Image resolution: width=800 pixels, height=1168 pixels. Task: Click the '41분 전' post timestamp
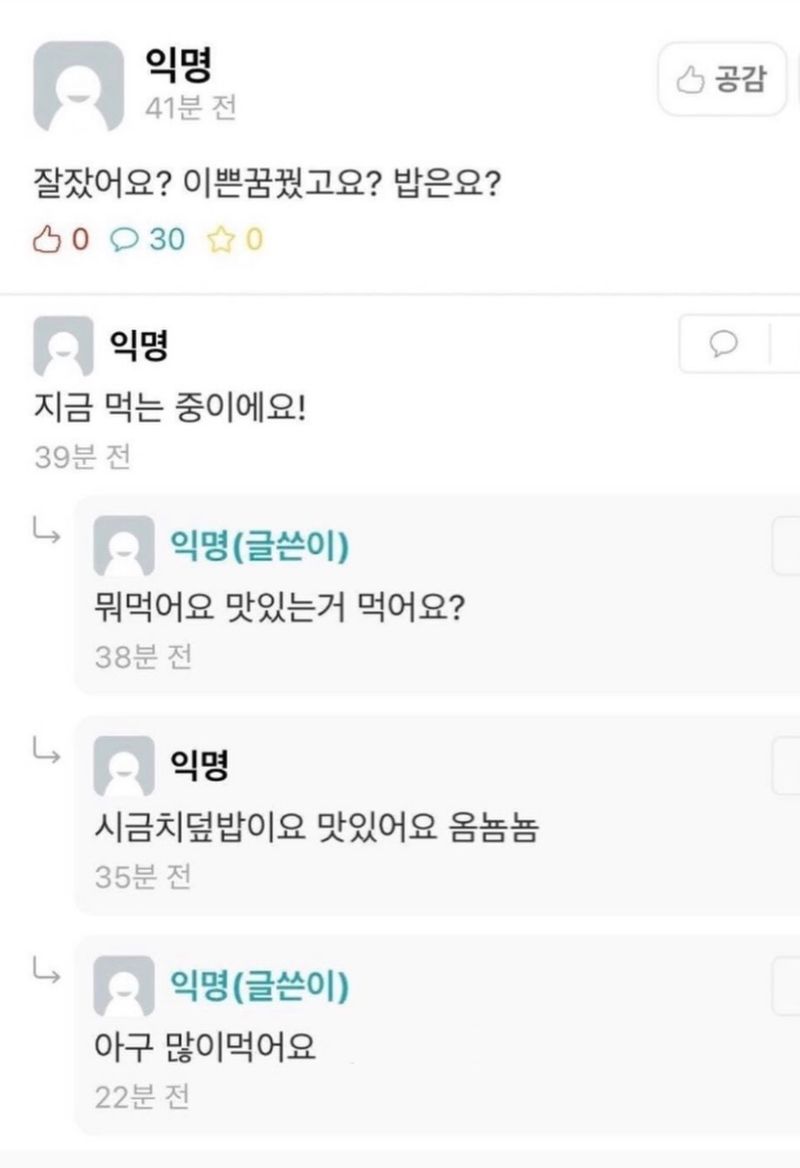[191, 108]
